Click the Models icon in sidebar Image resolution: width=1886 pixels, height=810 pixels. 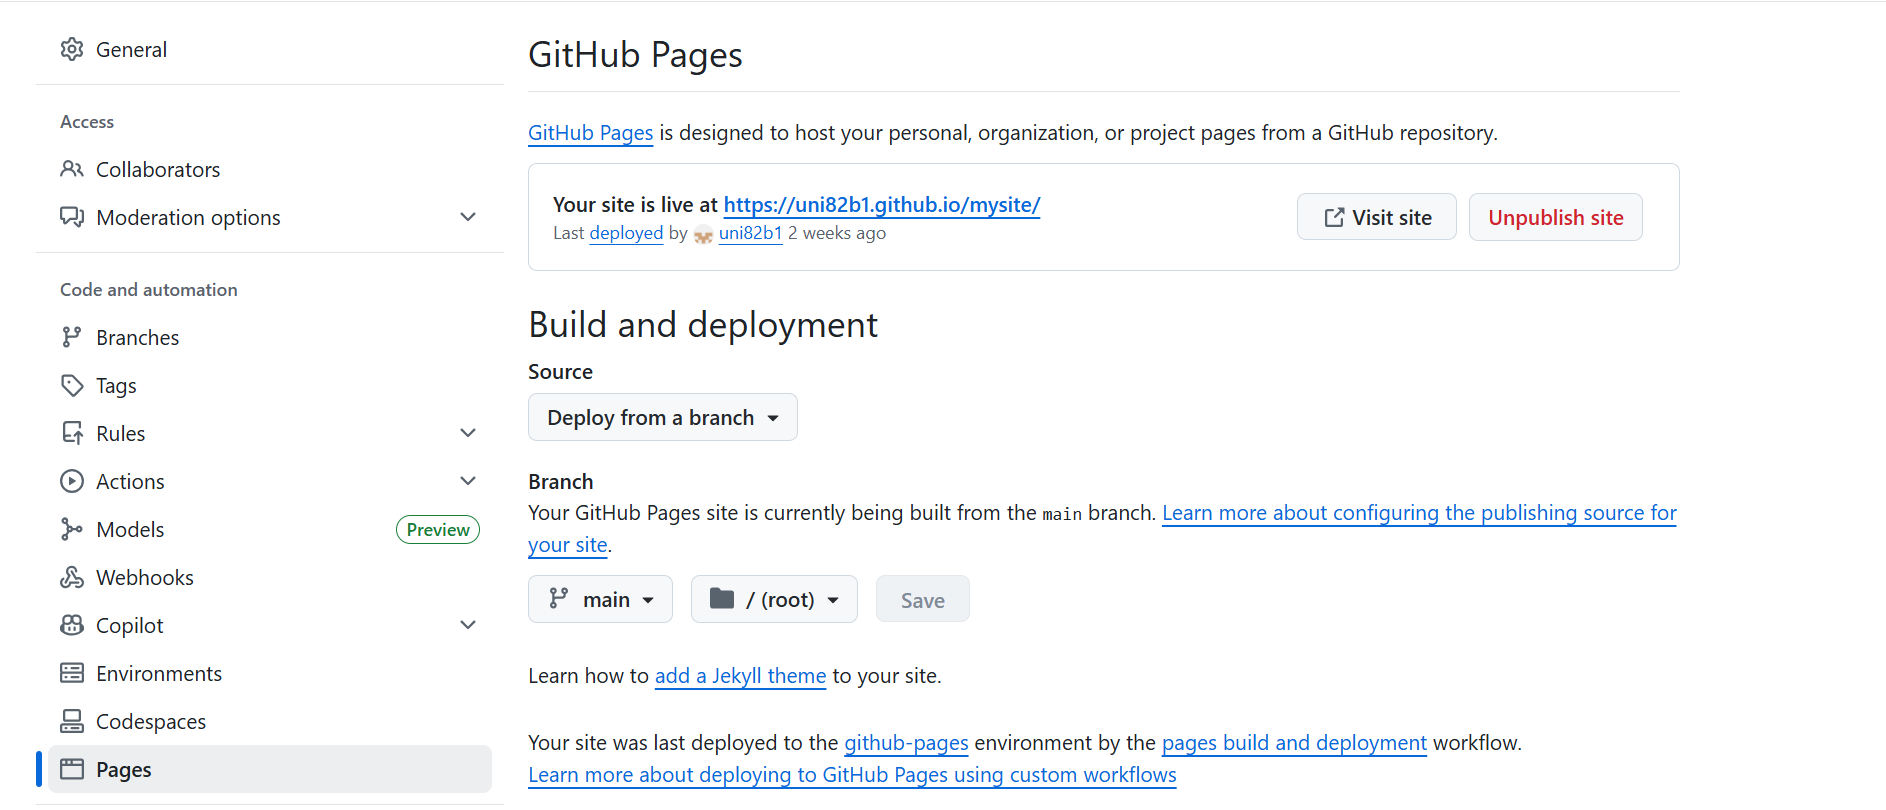coord(72,529)
